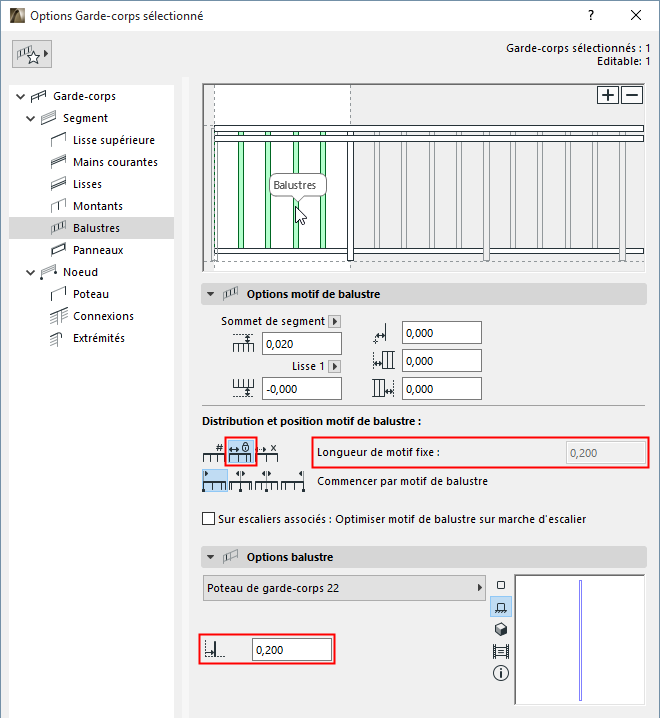The height and width of the screenshot is (718, 660).
Task: Select Connexions under Noeud
Action: tap(103, 316)
